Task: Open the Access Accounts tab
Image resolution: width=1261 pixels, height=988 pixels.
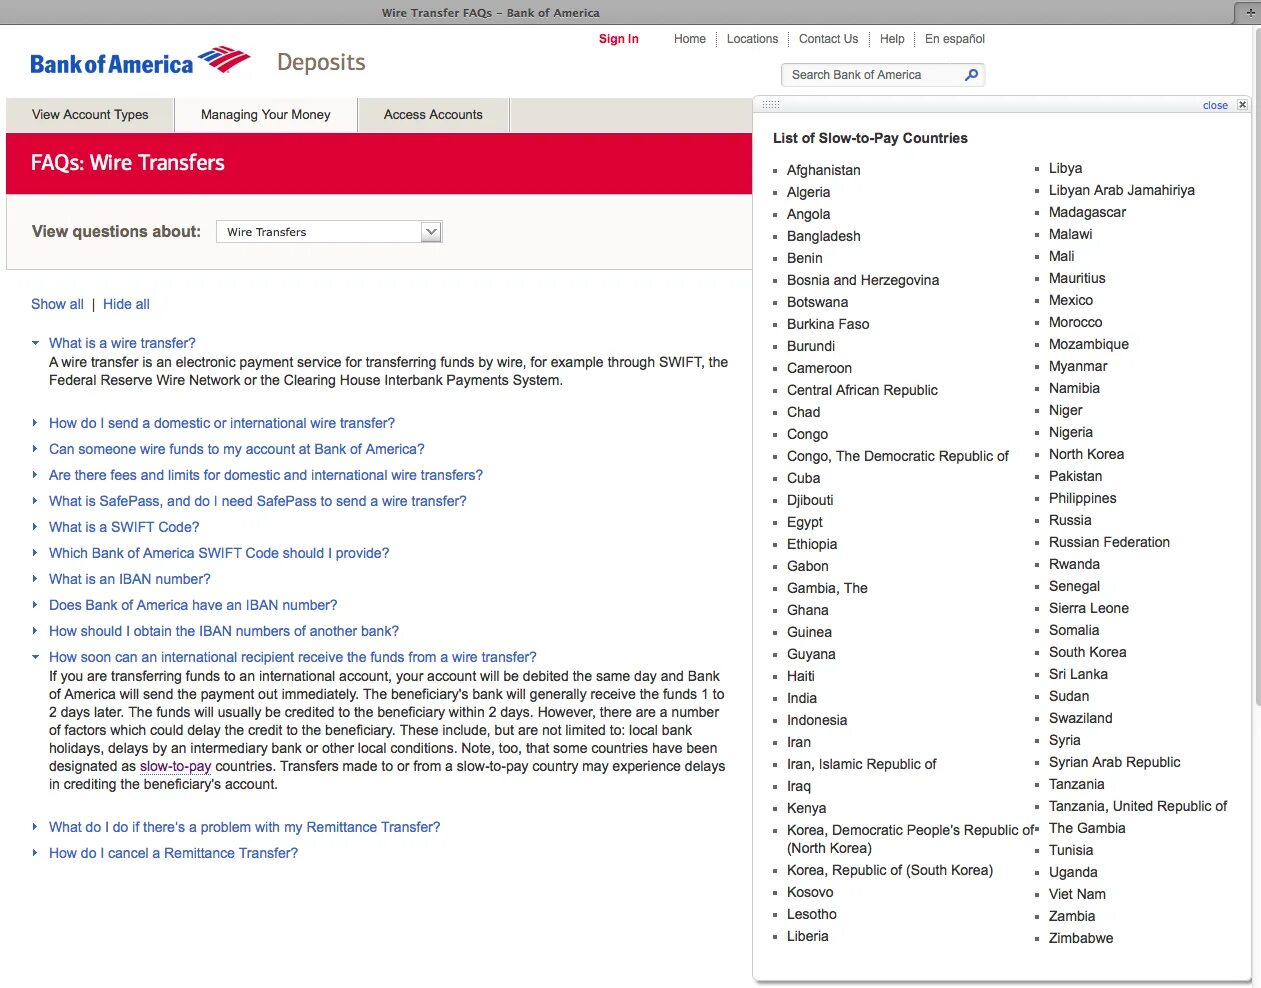Action: pos(433,115)
